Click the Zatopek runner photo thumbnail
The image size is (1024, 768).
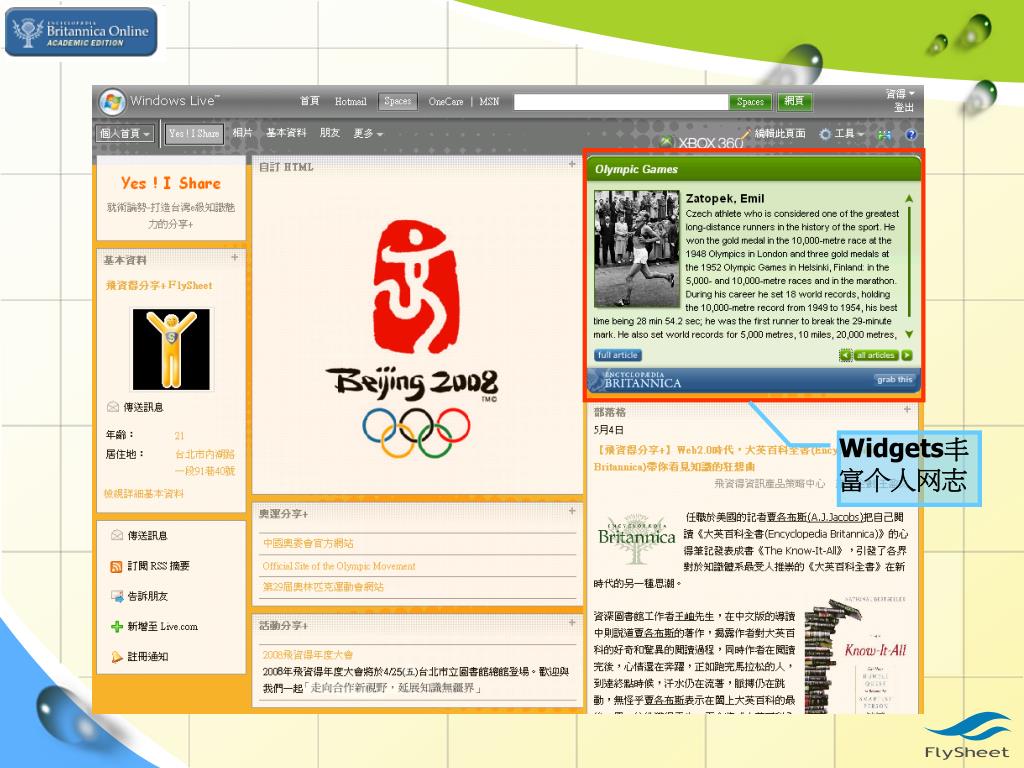(x=637, y=249)
